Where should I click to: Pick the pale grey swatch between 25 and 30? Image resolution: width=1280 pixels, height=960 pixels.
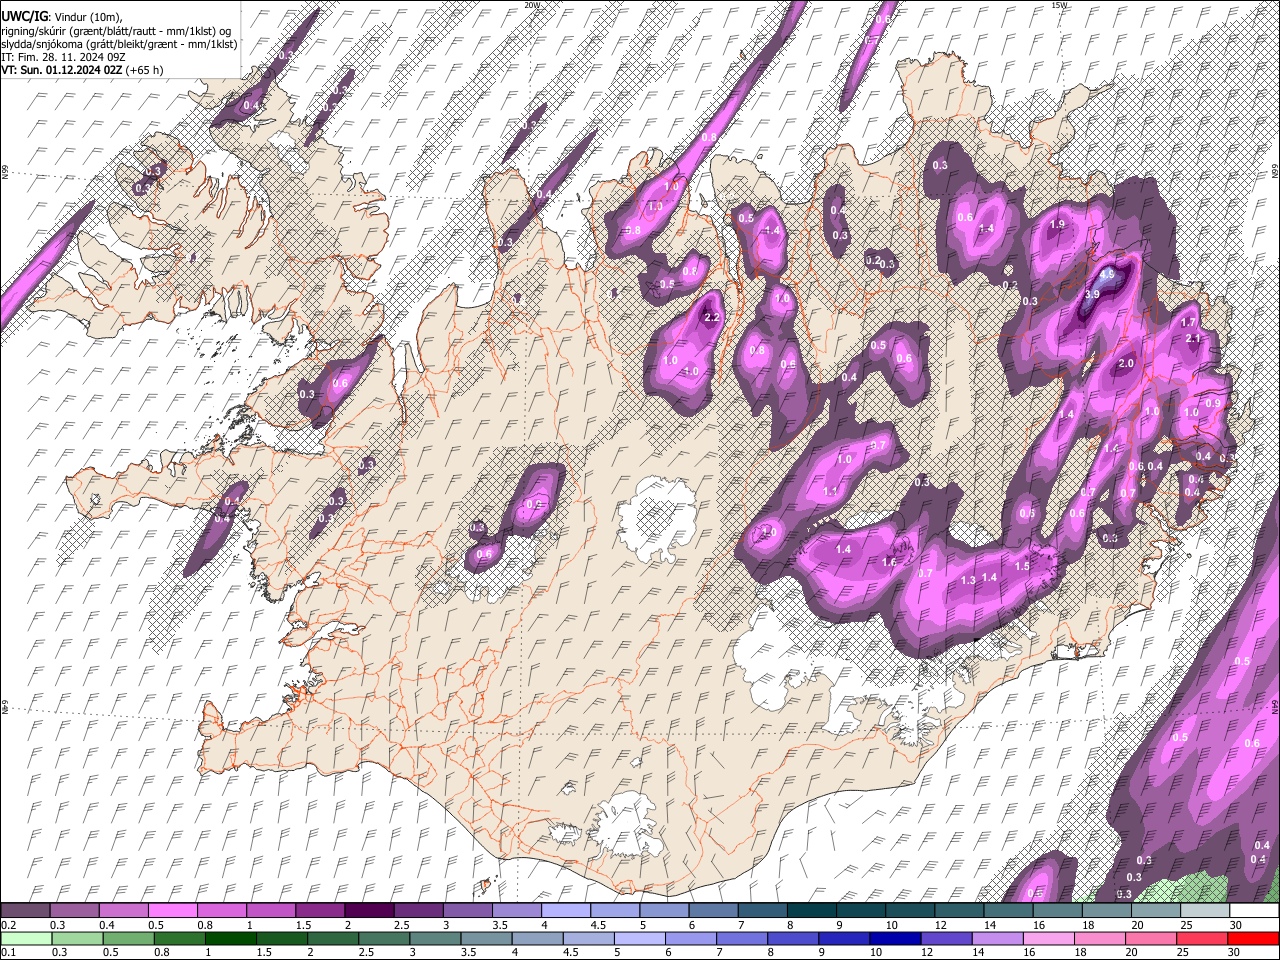[1205, 910]
